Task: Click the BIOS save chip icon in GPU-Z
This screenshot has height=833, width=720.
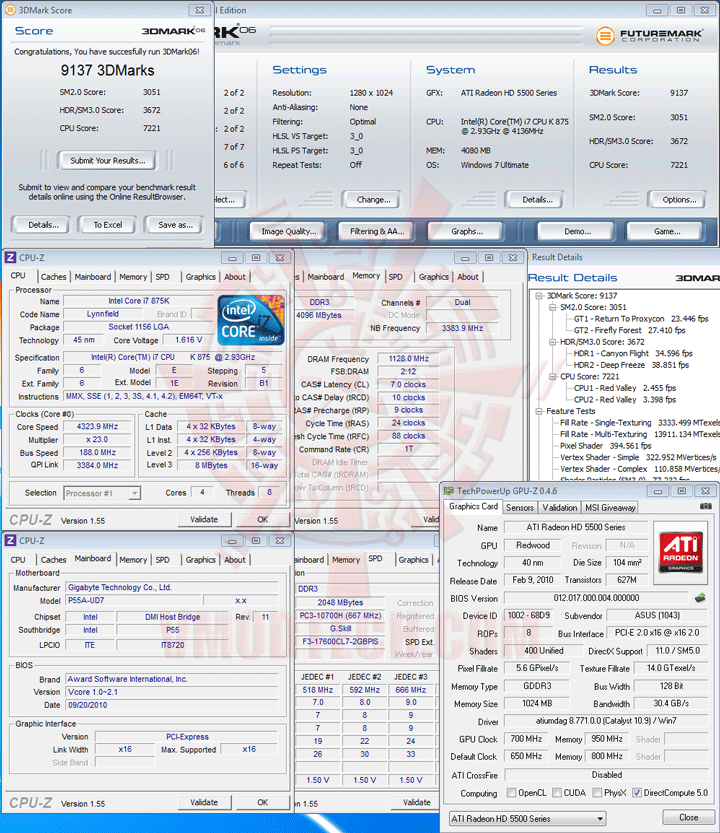Action: click(x=700, y=598)
